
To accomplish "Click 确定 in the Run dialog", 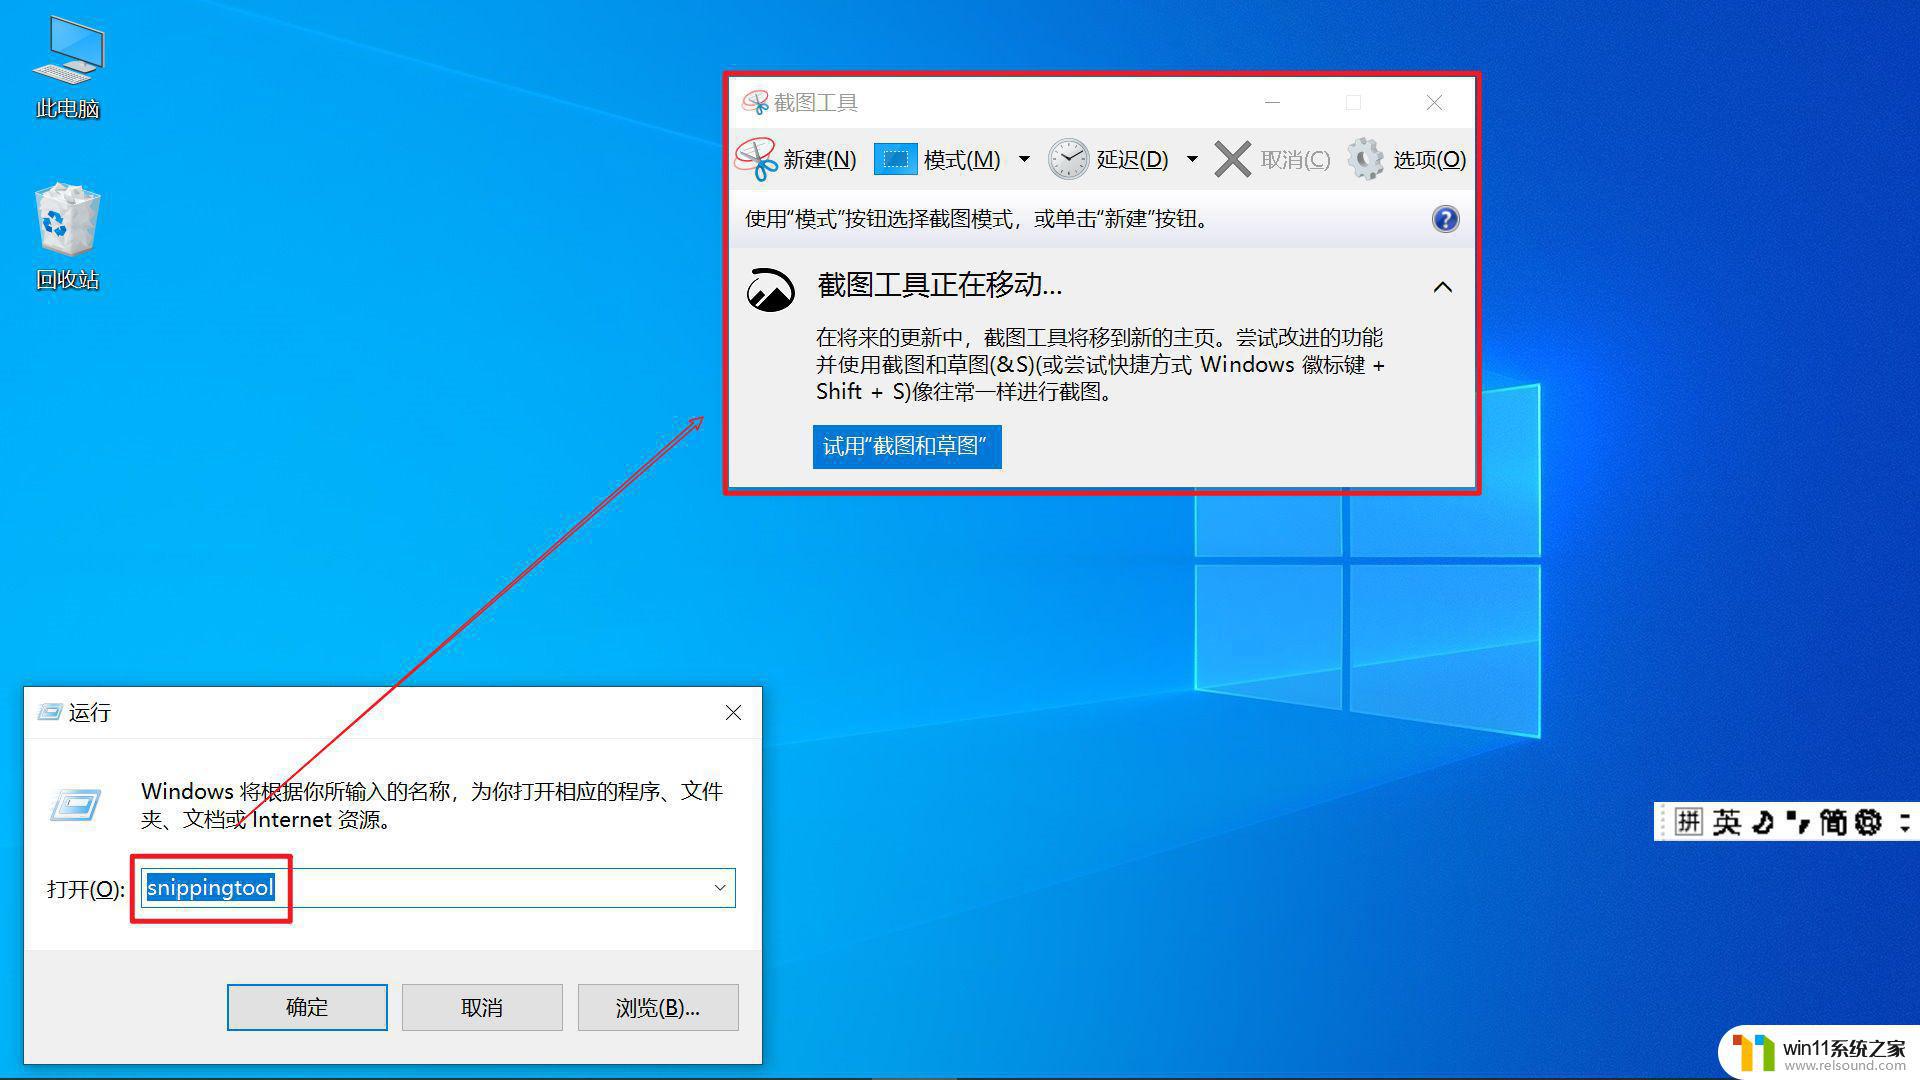I will (307, 1007).
